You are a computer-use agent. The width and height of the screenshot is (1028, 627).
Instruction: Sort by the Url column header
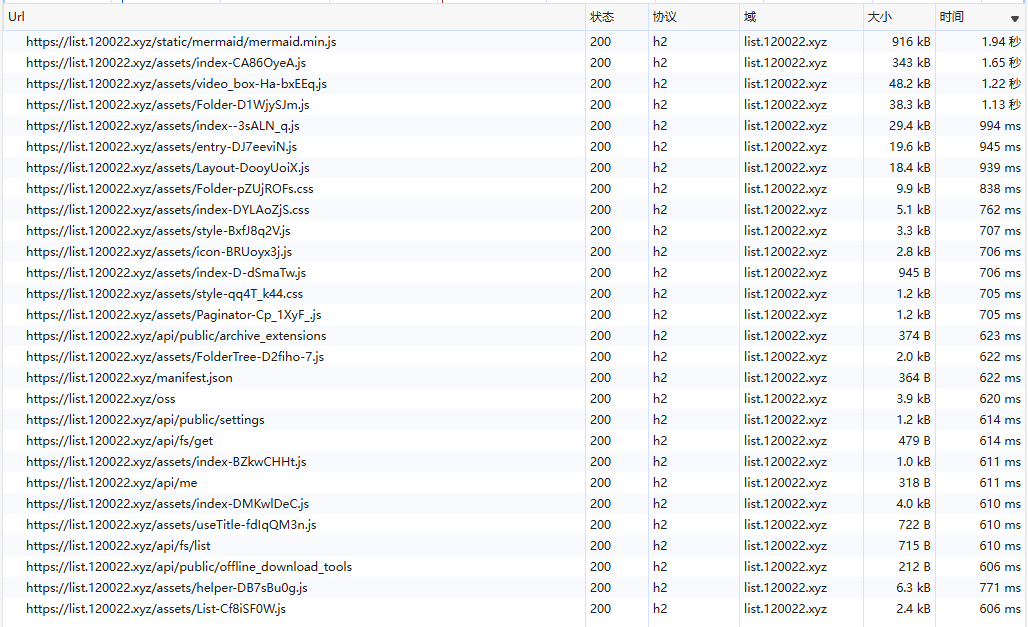pos(16,17)
